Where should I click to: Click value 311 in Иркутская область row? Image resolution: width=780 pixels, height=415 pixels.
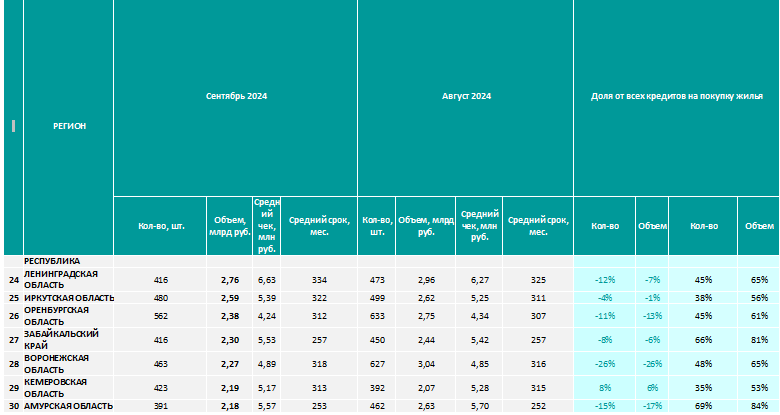click(538, 298)
